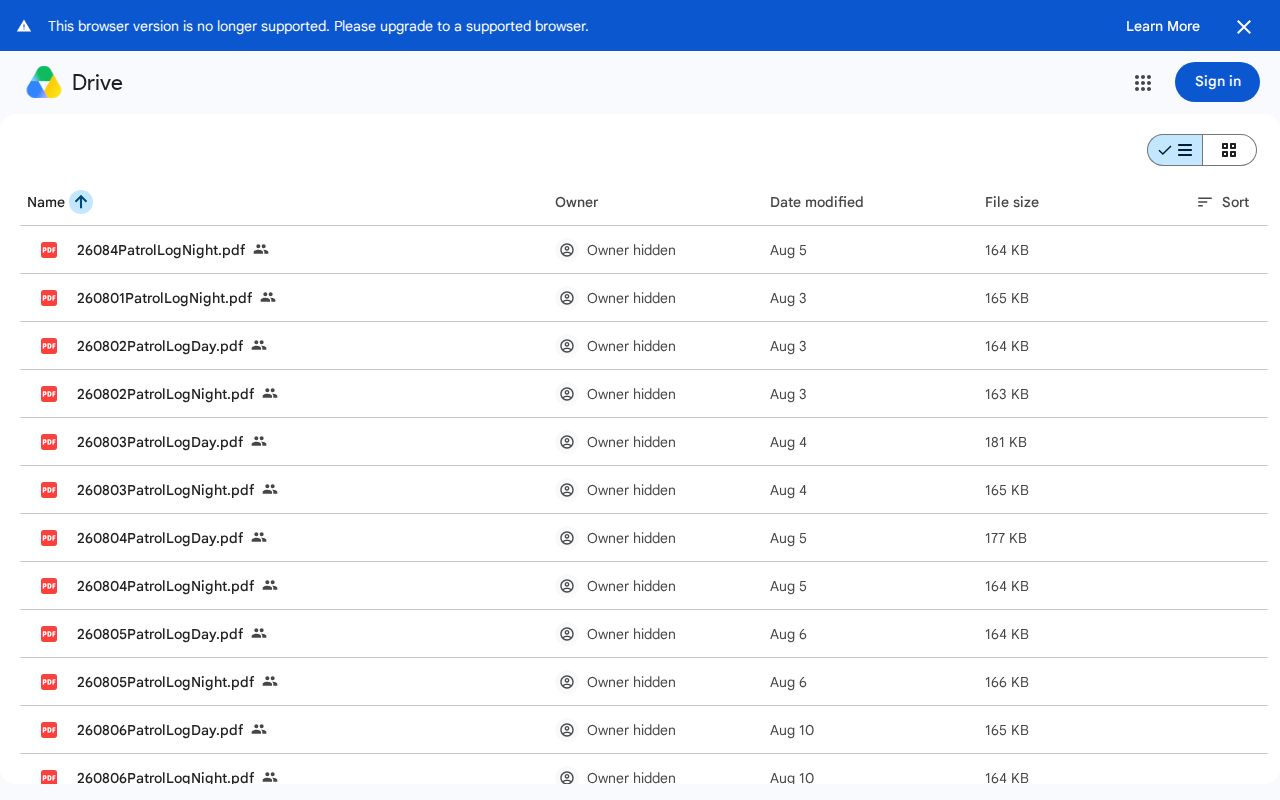
Task: Dismiss the unsupported browser banner
Action: [x=1244, y=27]
